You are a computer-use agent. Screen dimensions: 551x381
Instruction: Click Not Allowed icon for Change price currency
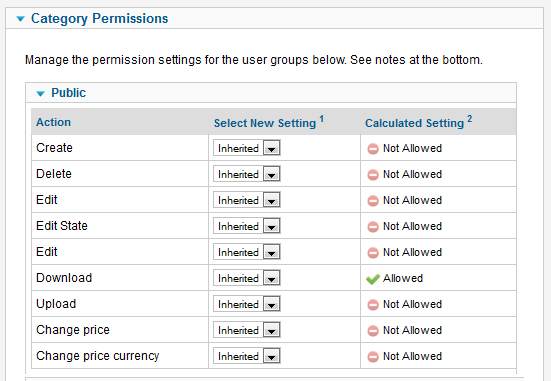[x=373, y=357]
